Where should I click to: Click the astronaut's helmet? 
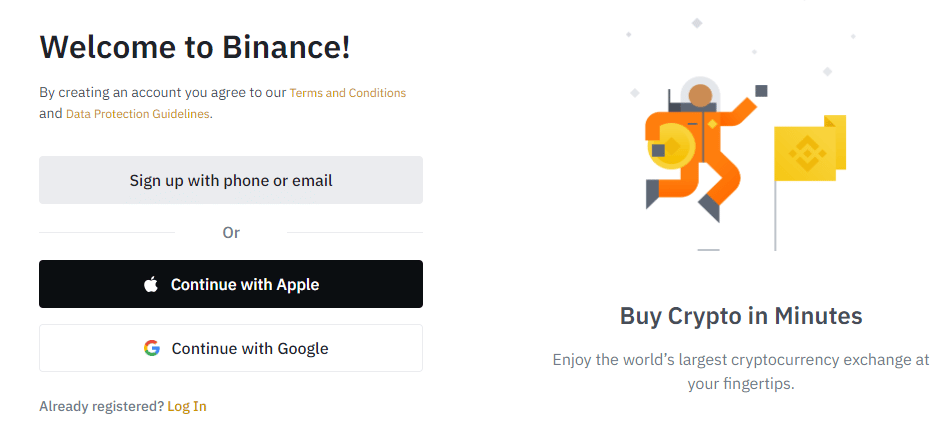click(x=699, y=92)
